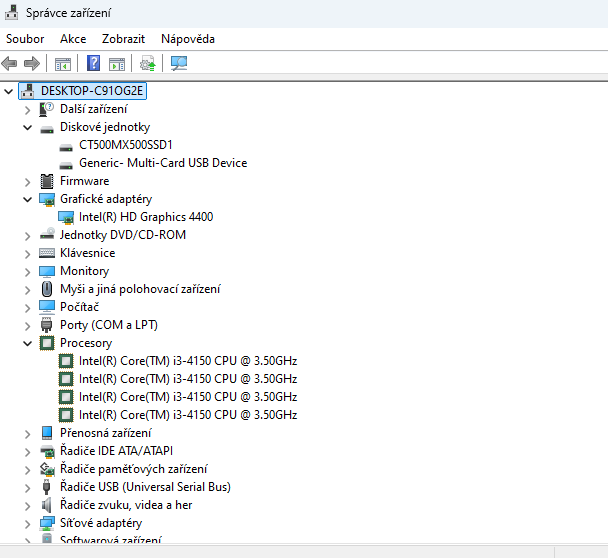608x558 pixels.
Task: Click the Řadiče USB plug icon
Action: click(x=47, y=487)
